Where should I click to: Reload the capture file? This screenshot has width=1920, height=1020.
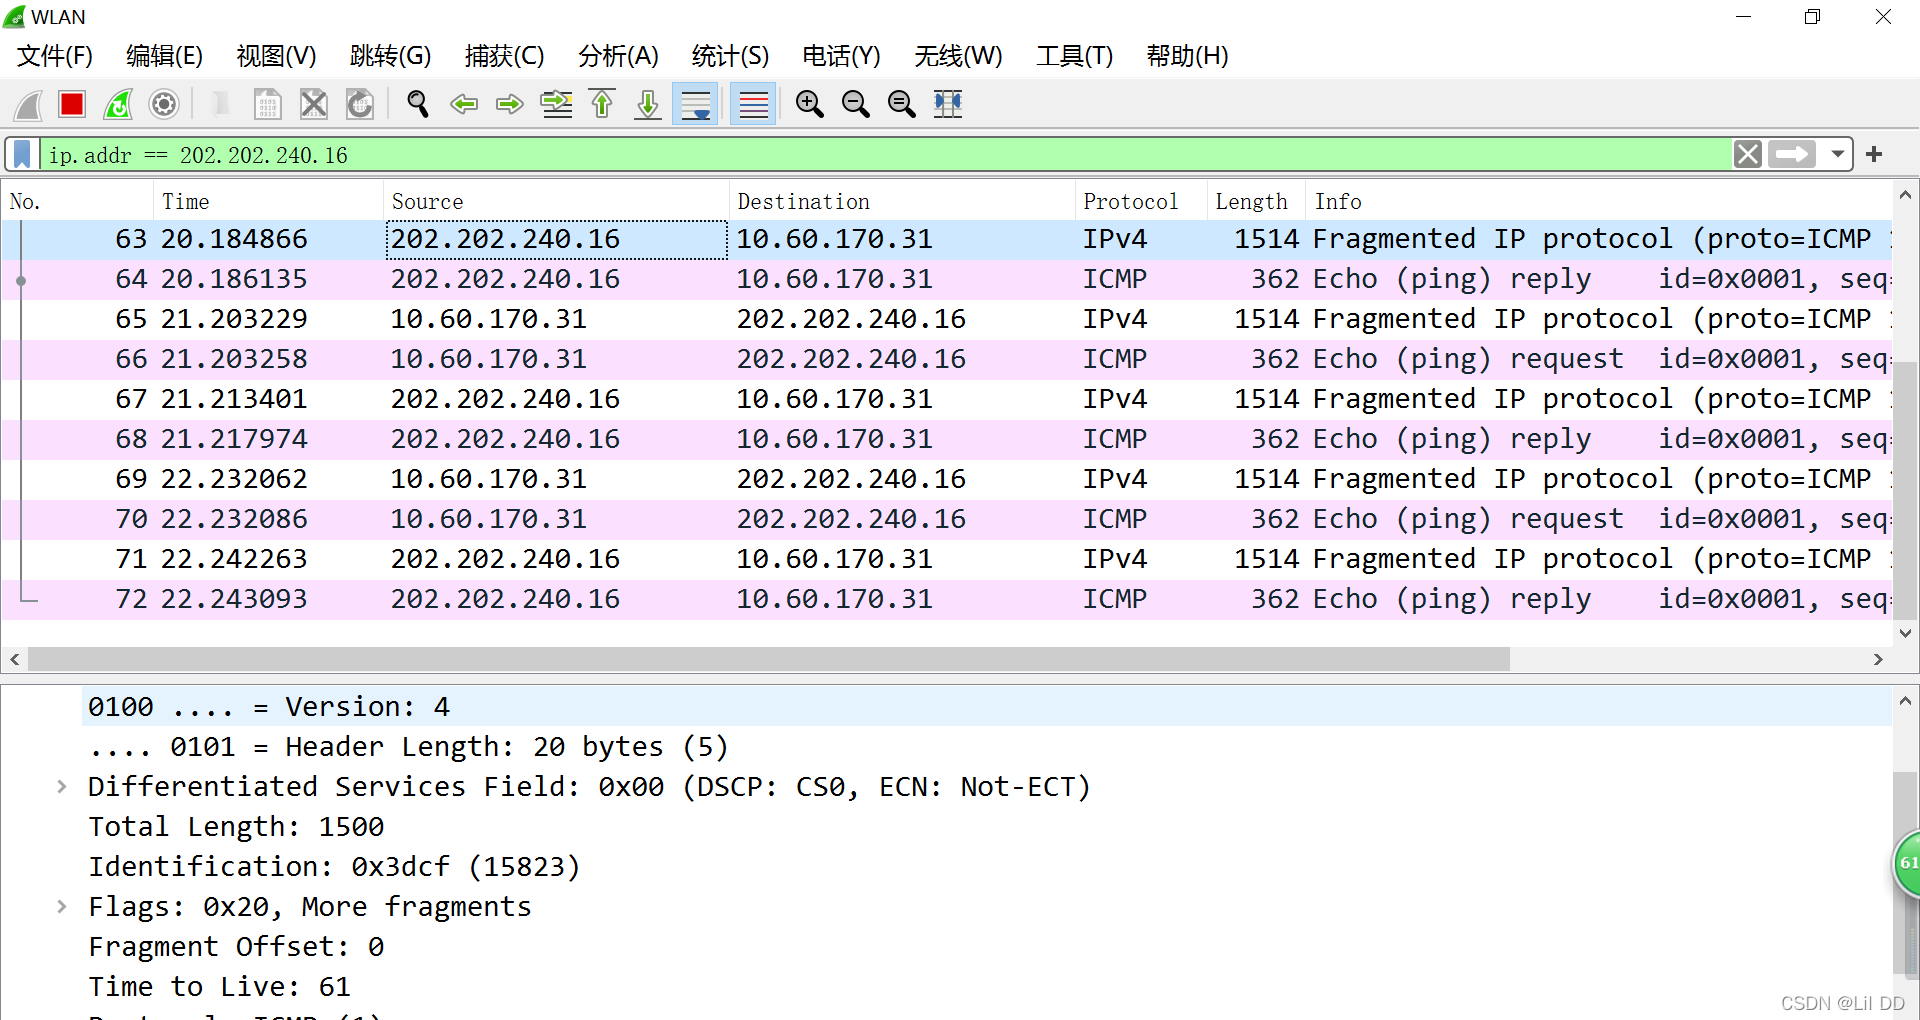pos(360,104)
